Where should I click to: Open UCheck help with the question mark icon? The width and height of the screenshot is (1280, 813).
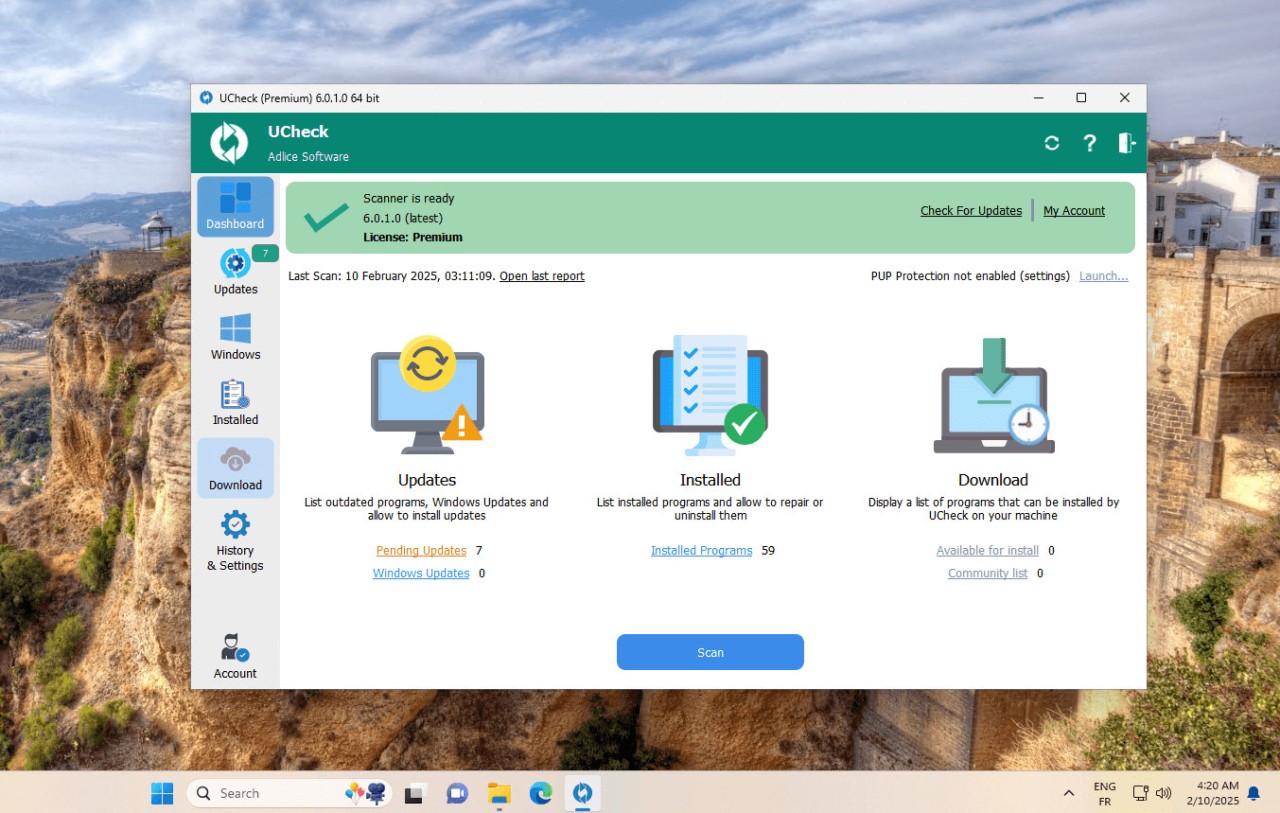point(1089,142)
